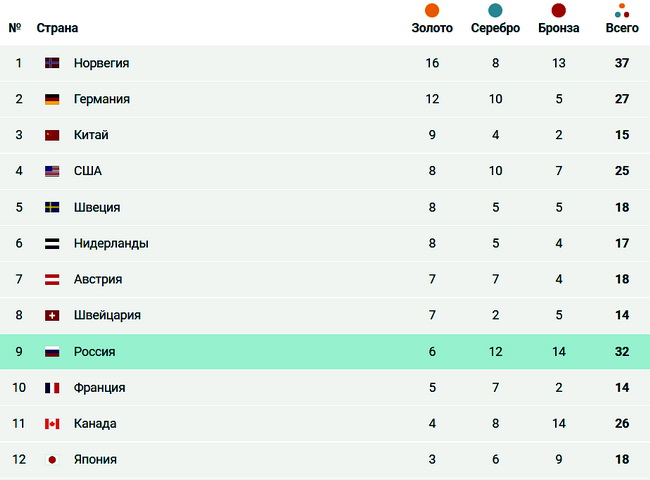
Task: Click the China flag icon
Action: (x=52, y=135)
